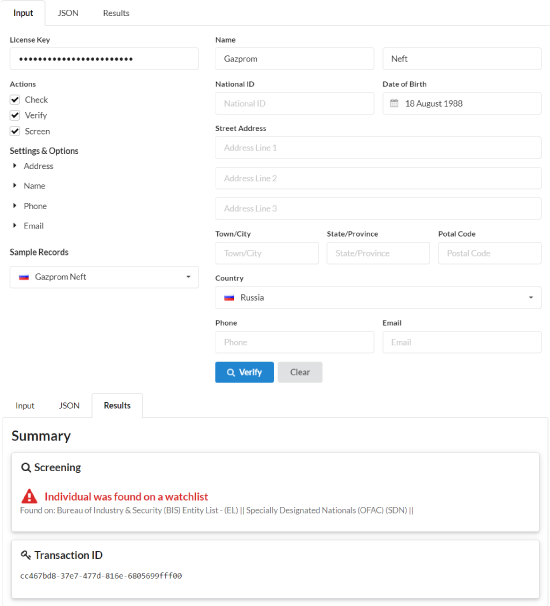
Task: Open the top Results tab
Action: tap(116, 13)
